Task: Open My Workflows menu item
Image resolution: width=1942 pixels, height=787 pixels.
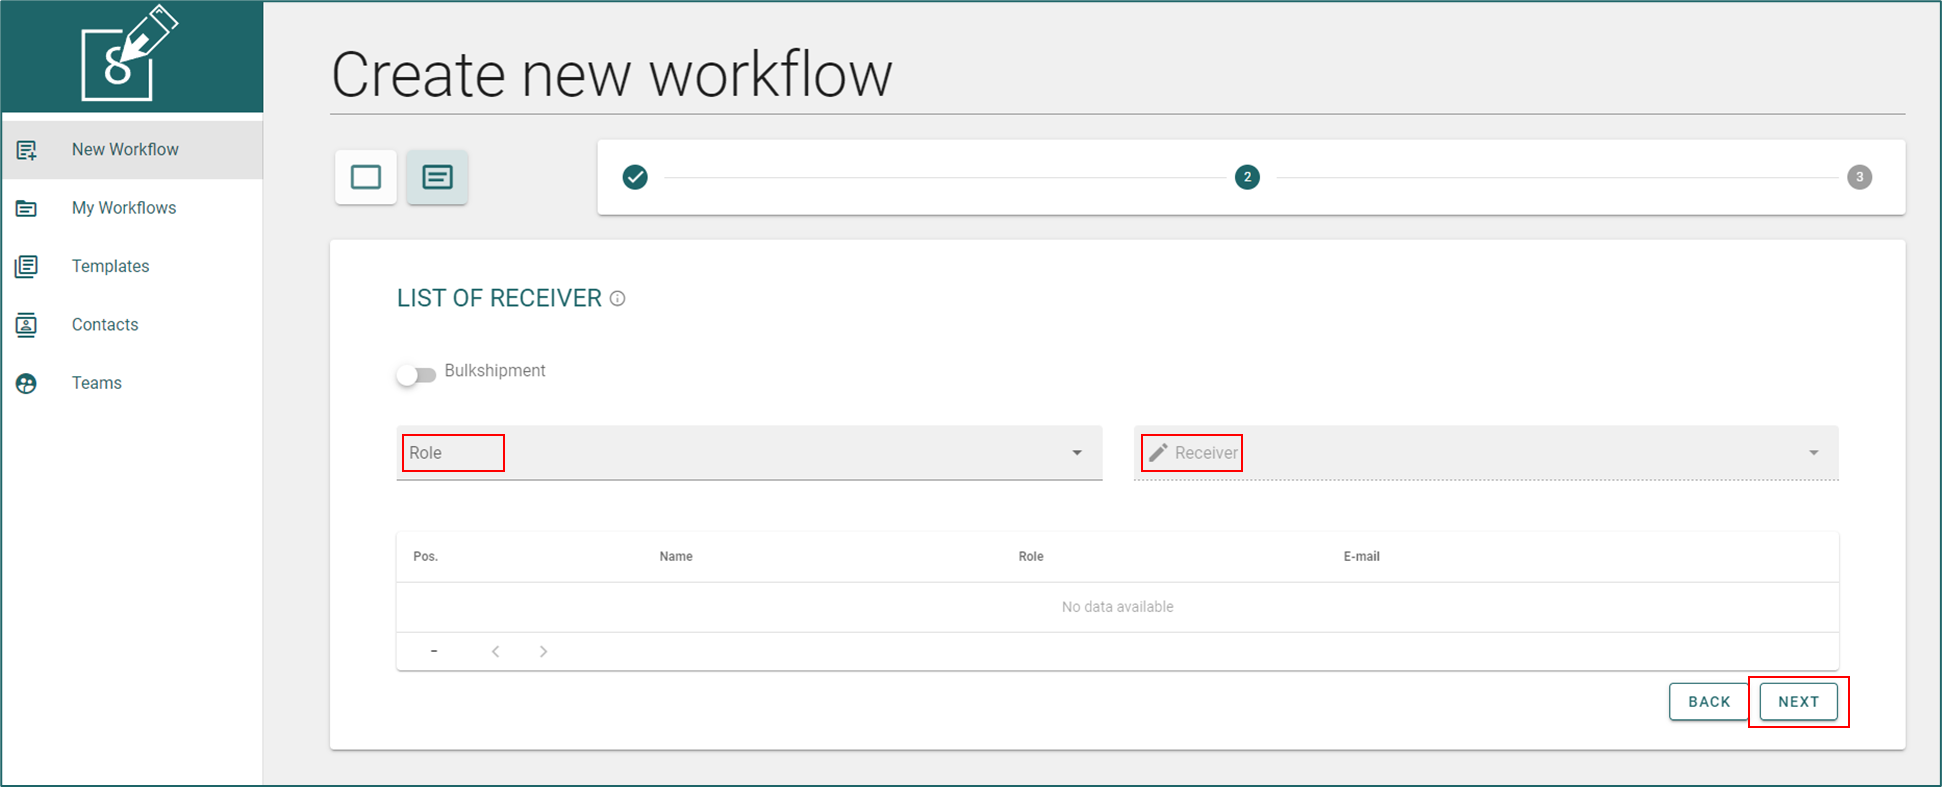Action: point(132,208)
